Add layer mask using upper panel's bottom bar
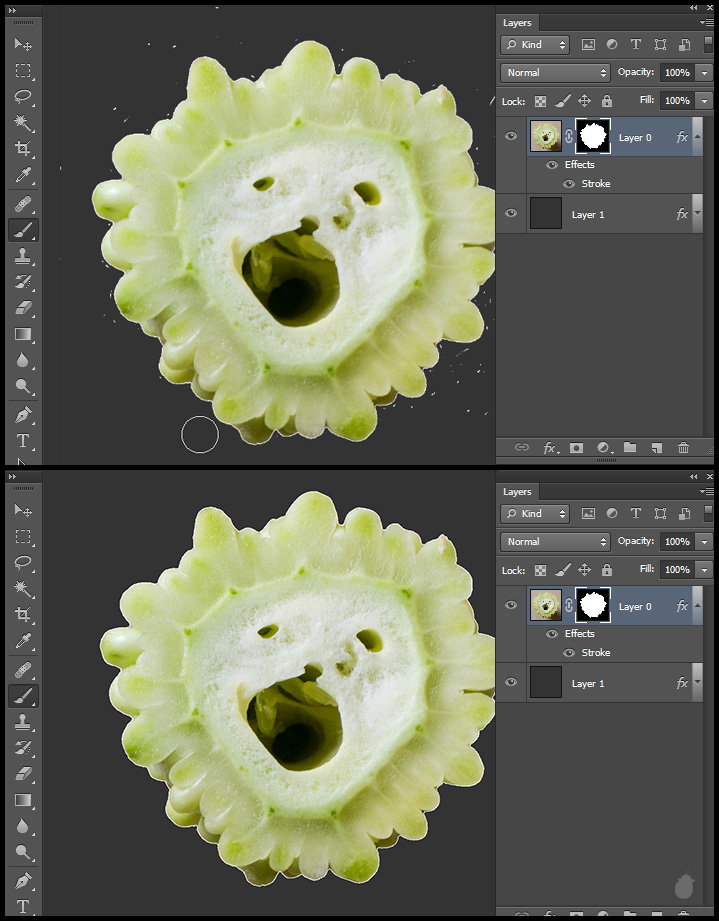This screenshot has height=921, width=719. click(576, 448)
